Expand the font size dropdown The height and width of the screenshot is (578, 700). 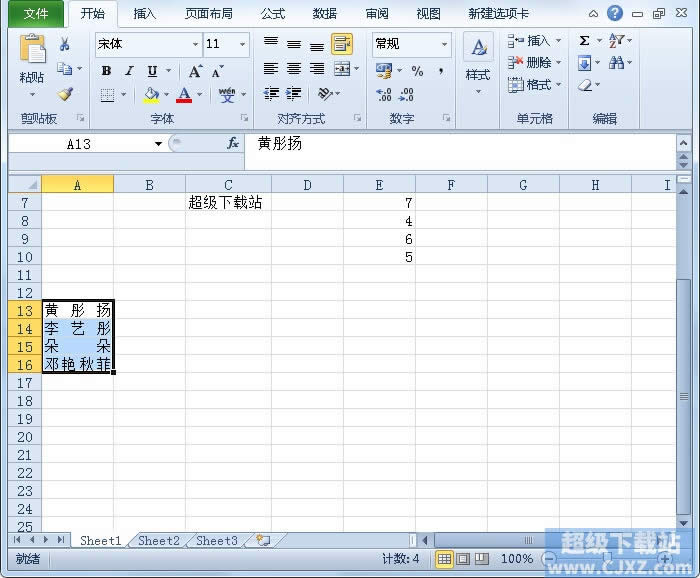pos(242,45)
